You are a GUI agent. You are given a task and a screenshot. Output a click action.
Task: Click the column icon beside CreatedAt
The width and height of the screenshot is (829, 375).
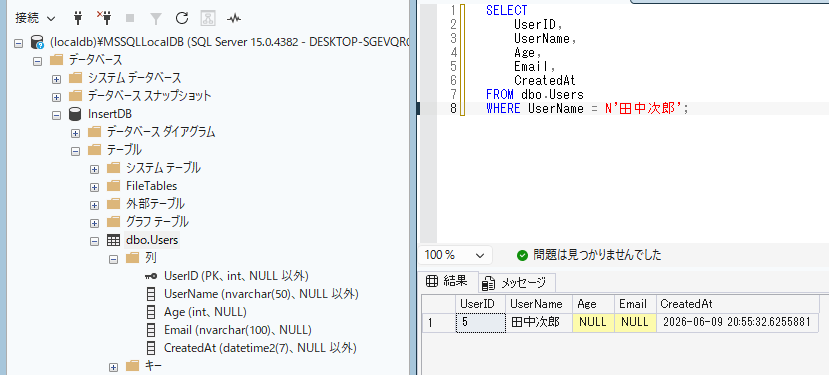tap(151, 348)
